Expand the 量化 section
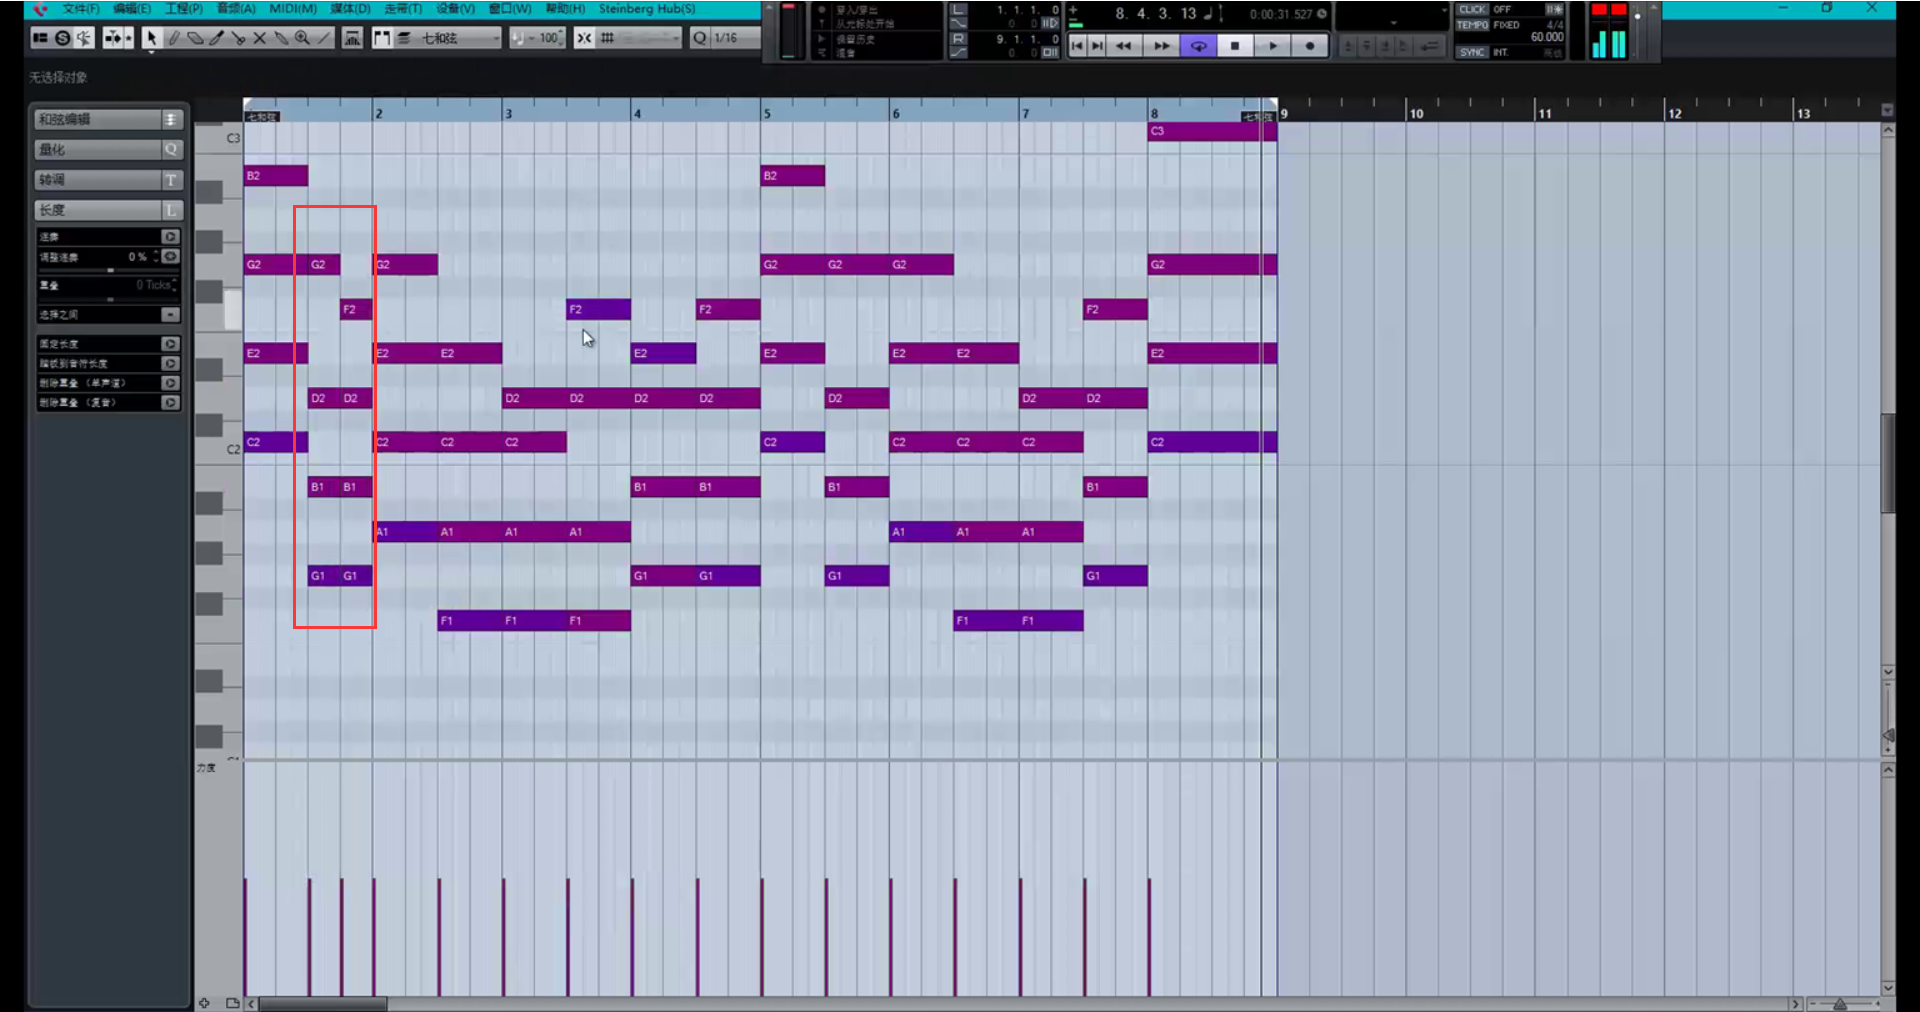The image size is (1920, 1012). [x=108, y=149]
